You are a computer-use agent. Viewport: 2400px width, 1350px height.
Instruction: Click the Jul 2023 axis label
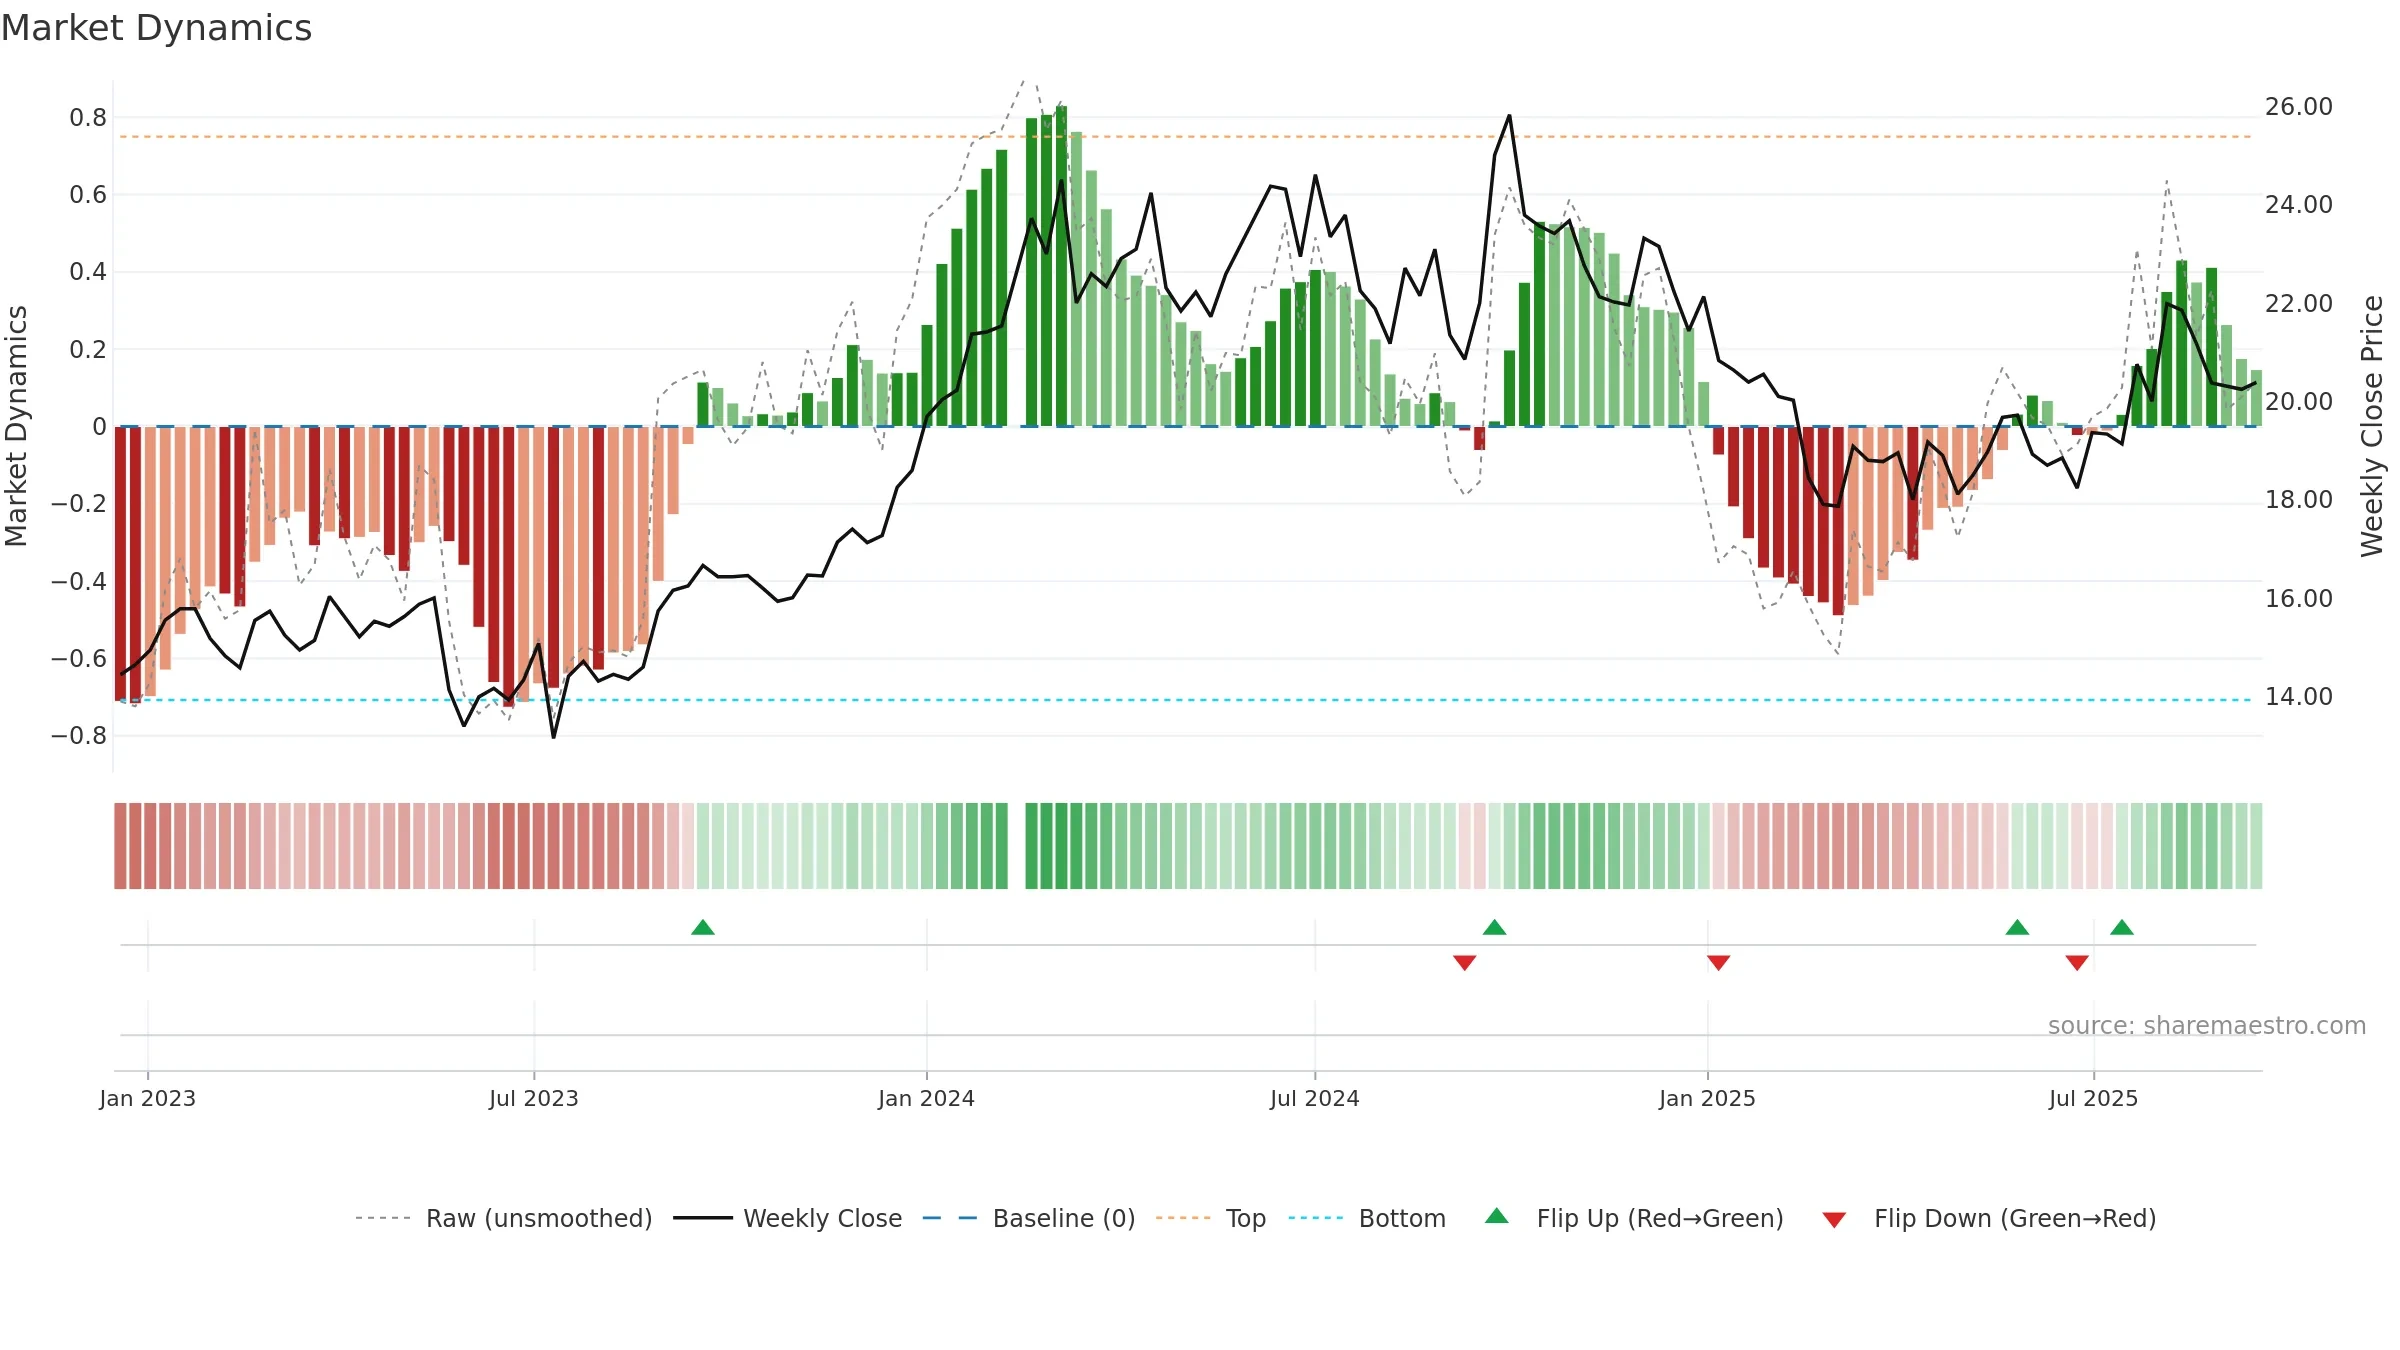click(x=534, y=1099)
